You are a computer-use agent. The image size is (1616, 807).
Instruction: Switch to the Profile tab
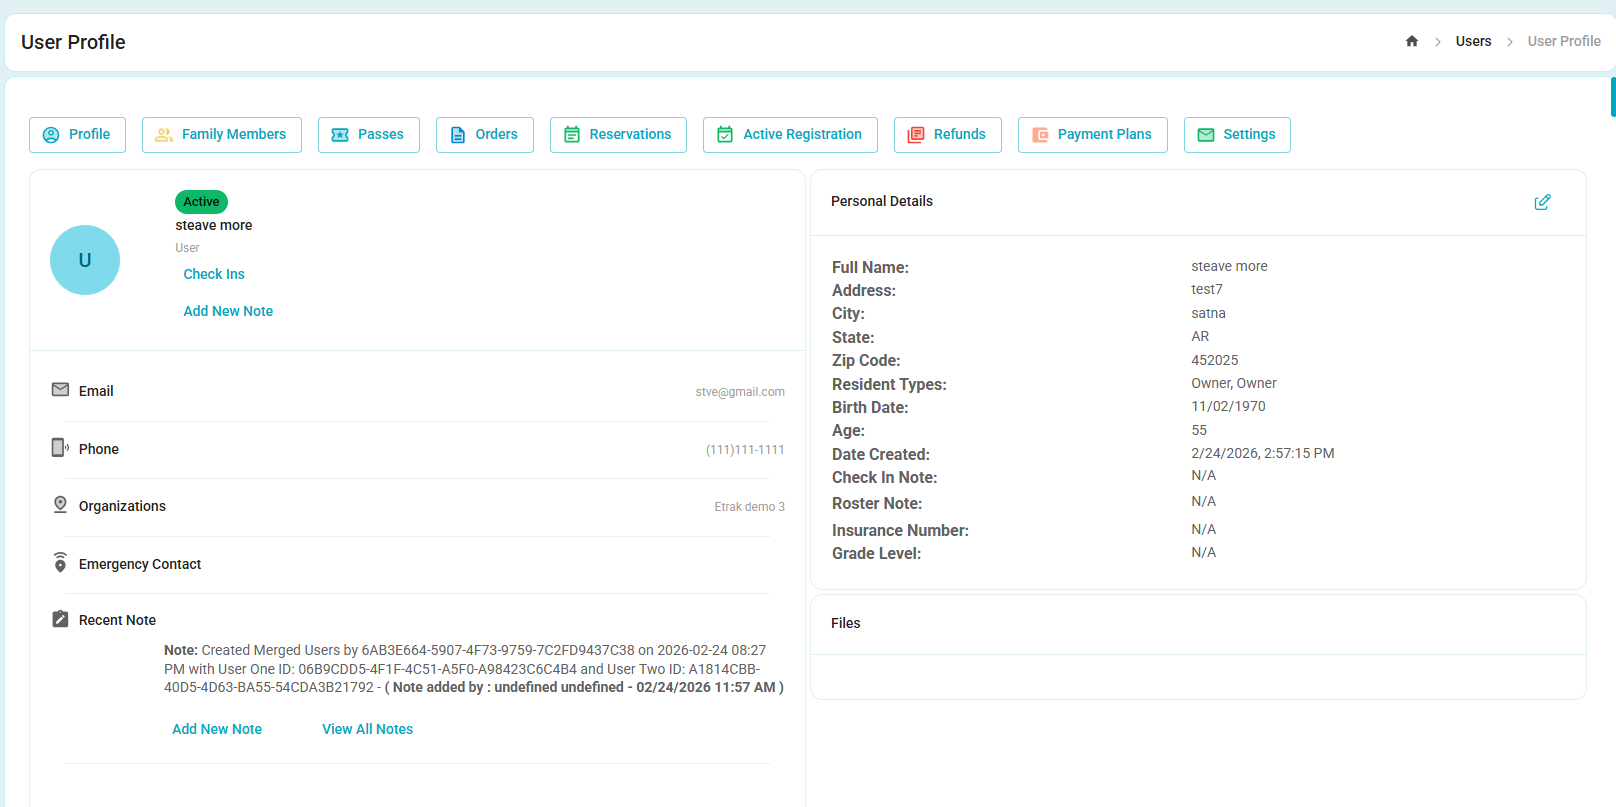coord(77,135)
